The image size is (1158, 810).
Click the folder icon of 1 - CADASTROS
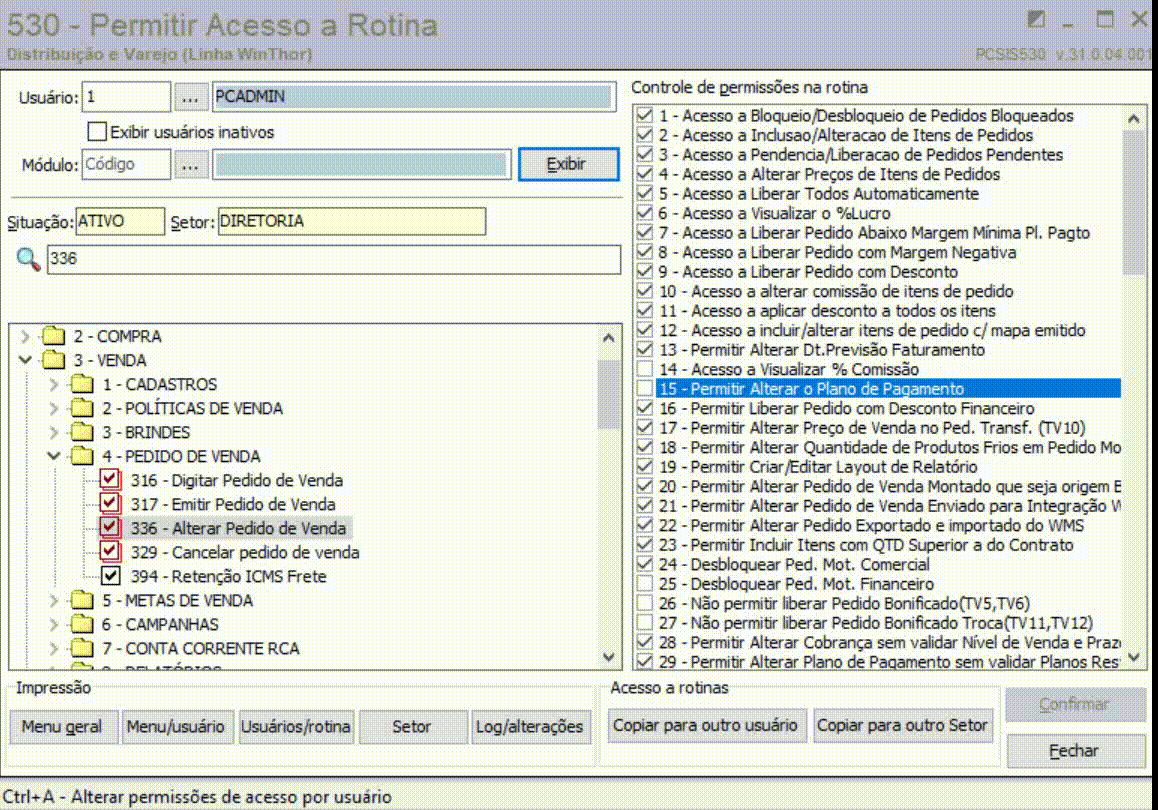[x=82, y=385]
